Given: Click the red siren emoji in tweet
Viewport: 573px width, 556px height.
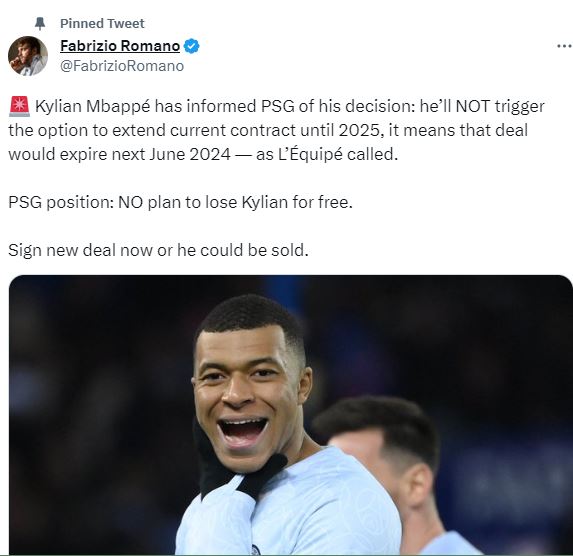Looking at the screenshot, I should tap(19, 106).
